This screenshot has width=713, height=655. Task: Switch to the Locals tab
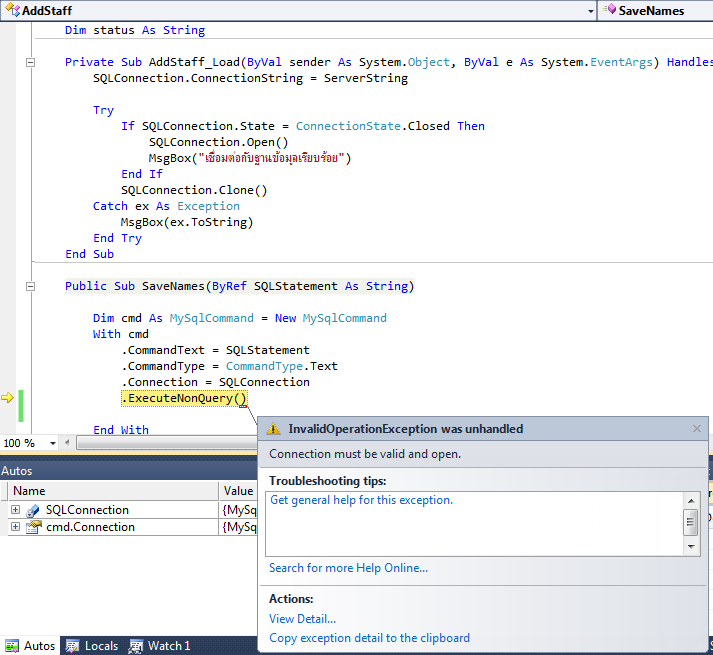(x=92, y=646)
